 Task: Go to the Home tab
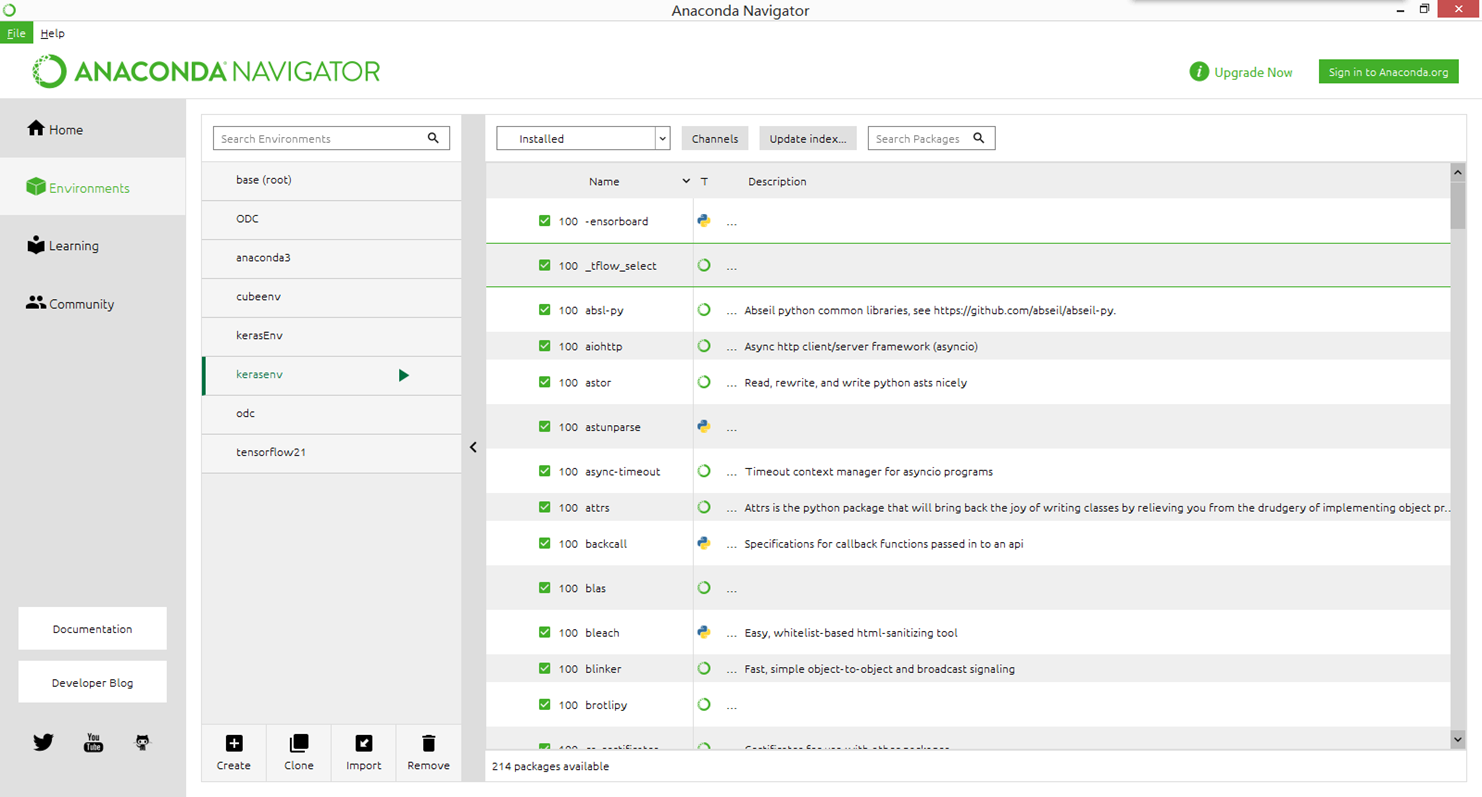[x=92, y=129]
